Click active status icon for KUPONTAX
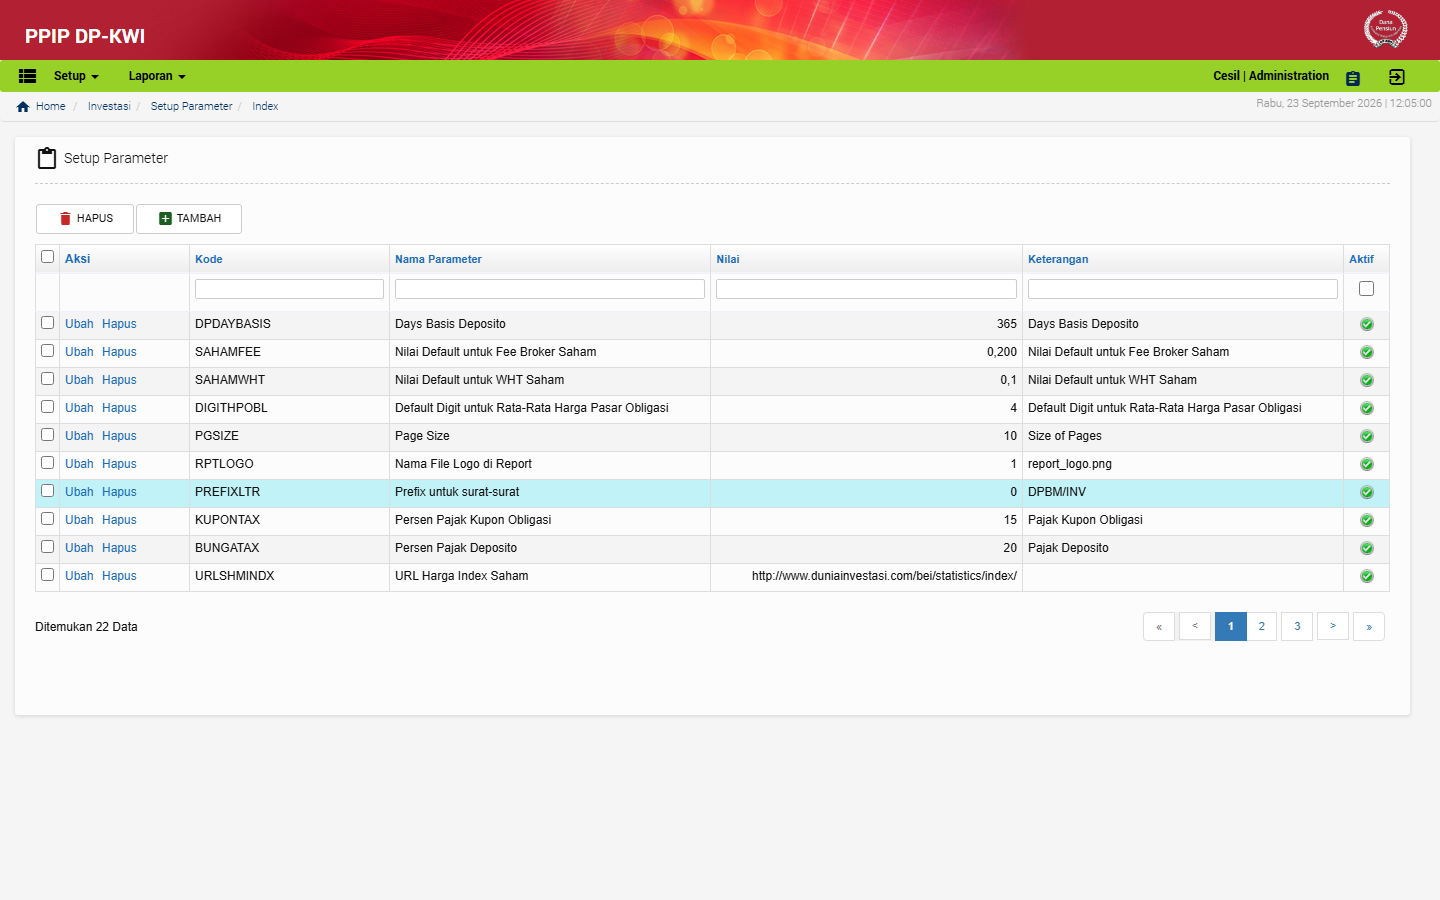The image size is (1440, 900). (1367, 520)
